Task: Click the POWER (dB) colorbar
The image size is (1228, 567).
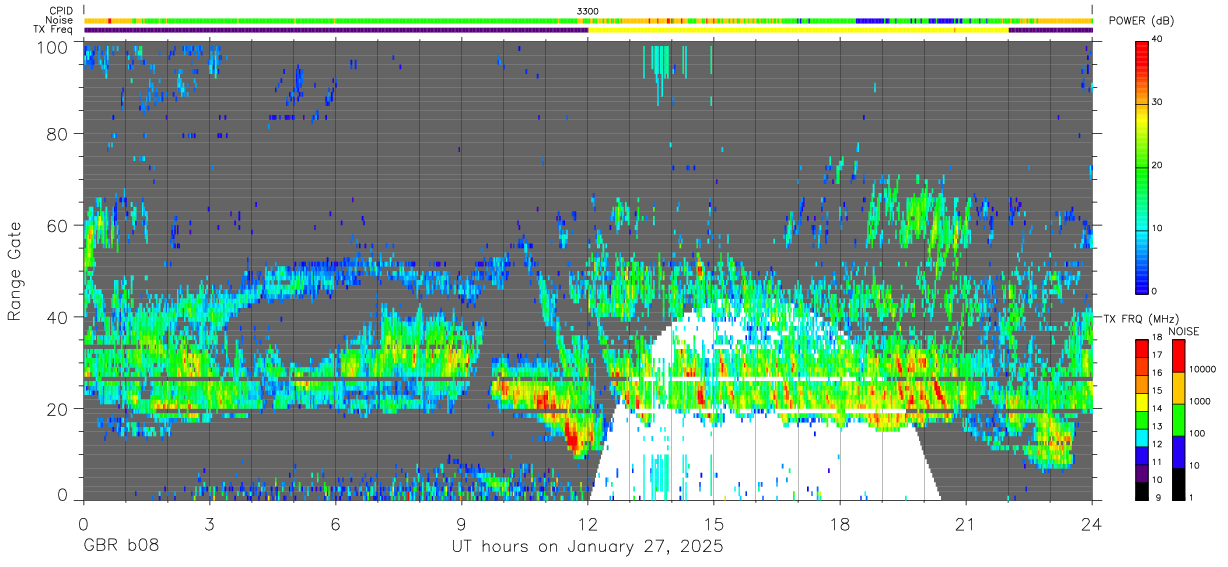Action: click(1142, 166)
